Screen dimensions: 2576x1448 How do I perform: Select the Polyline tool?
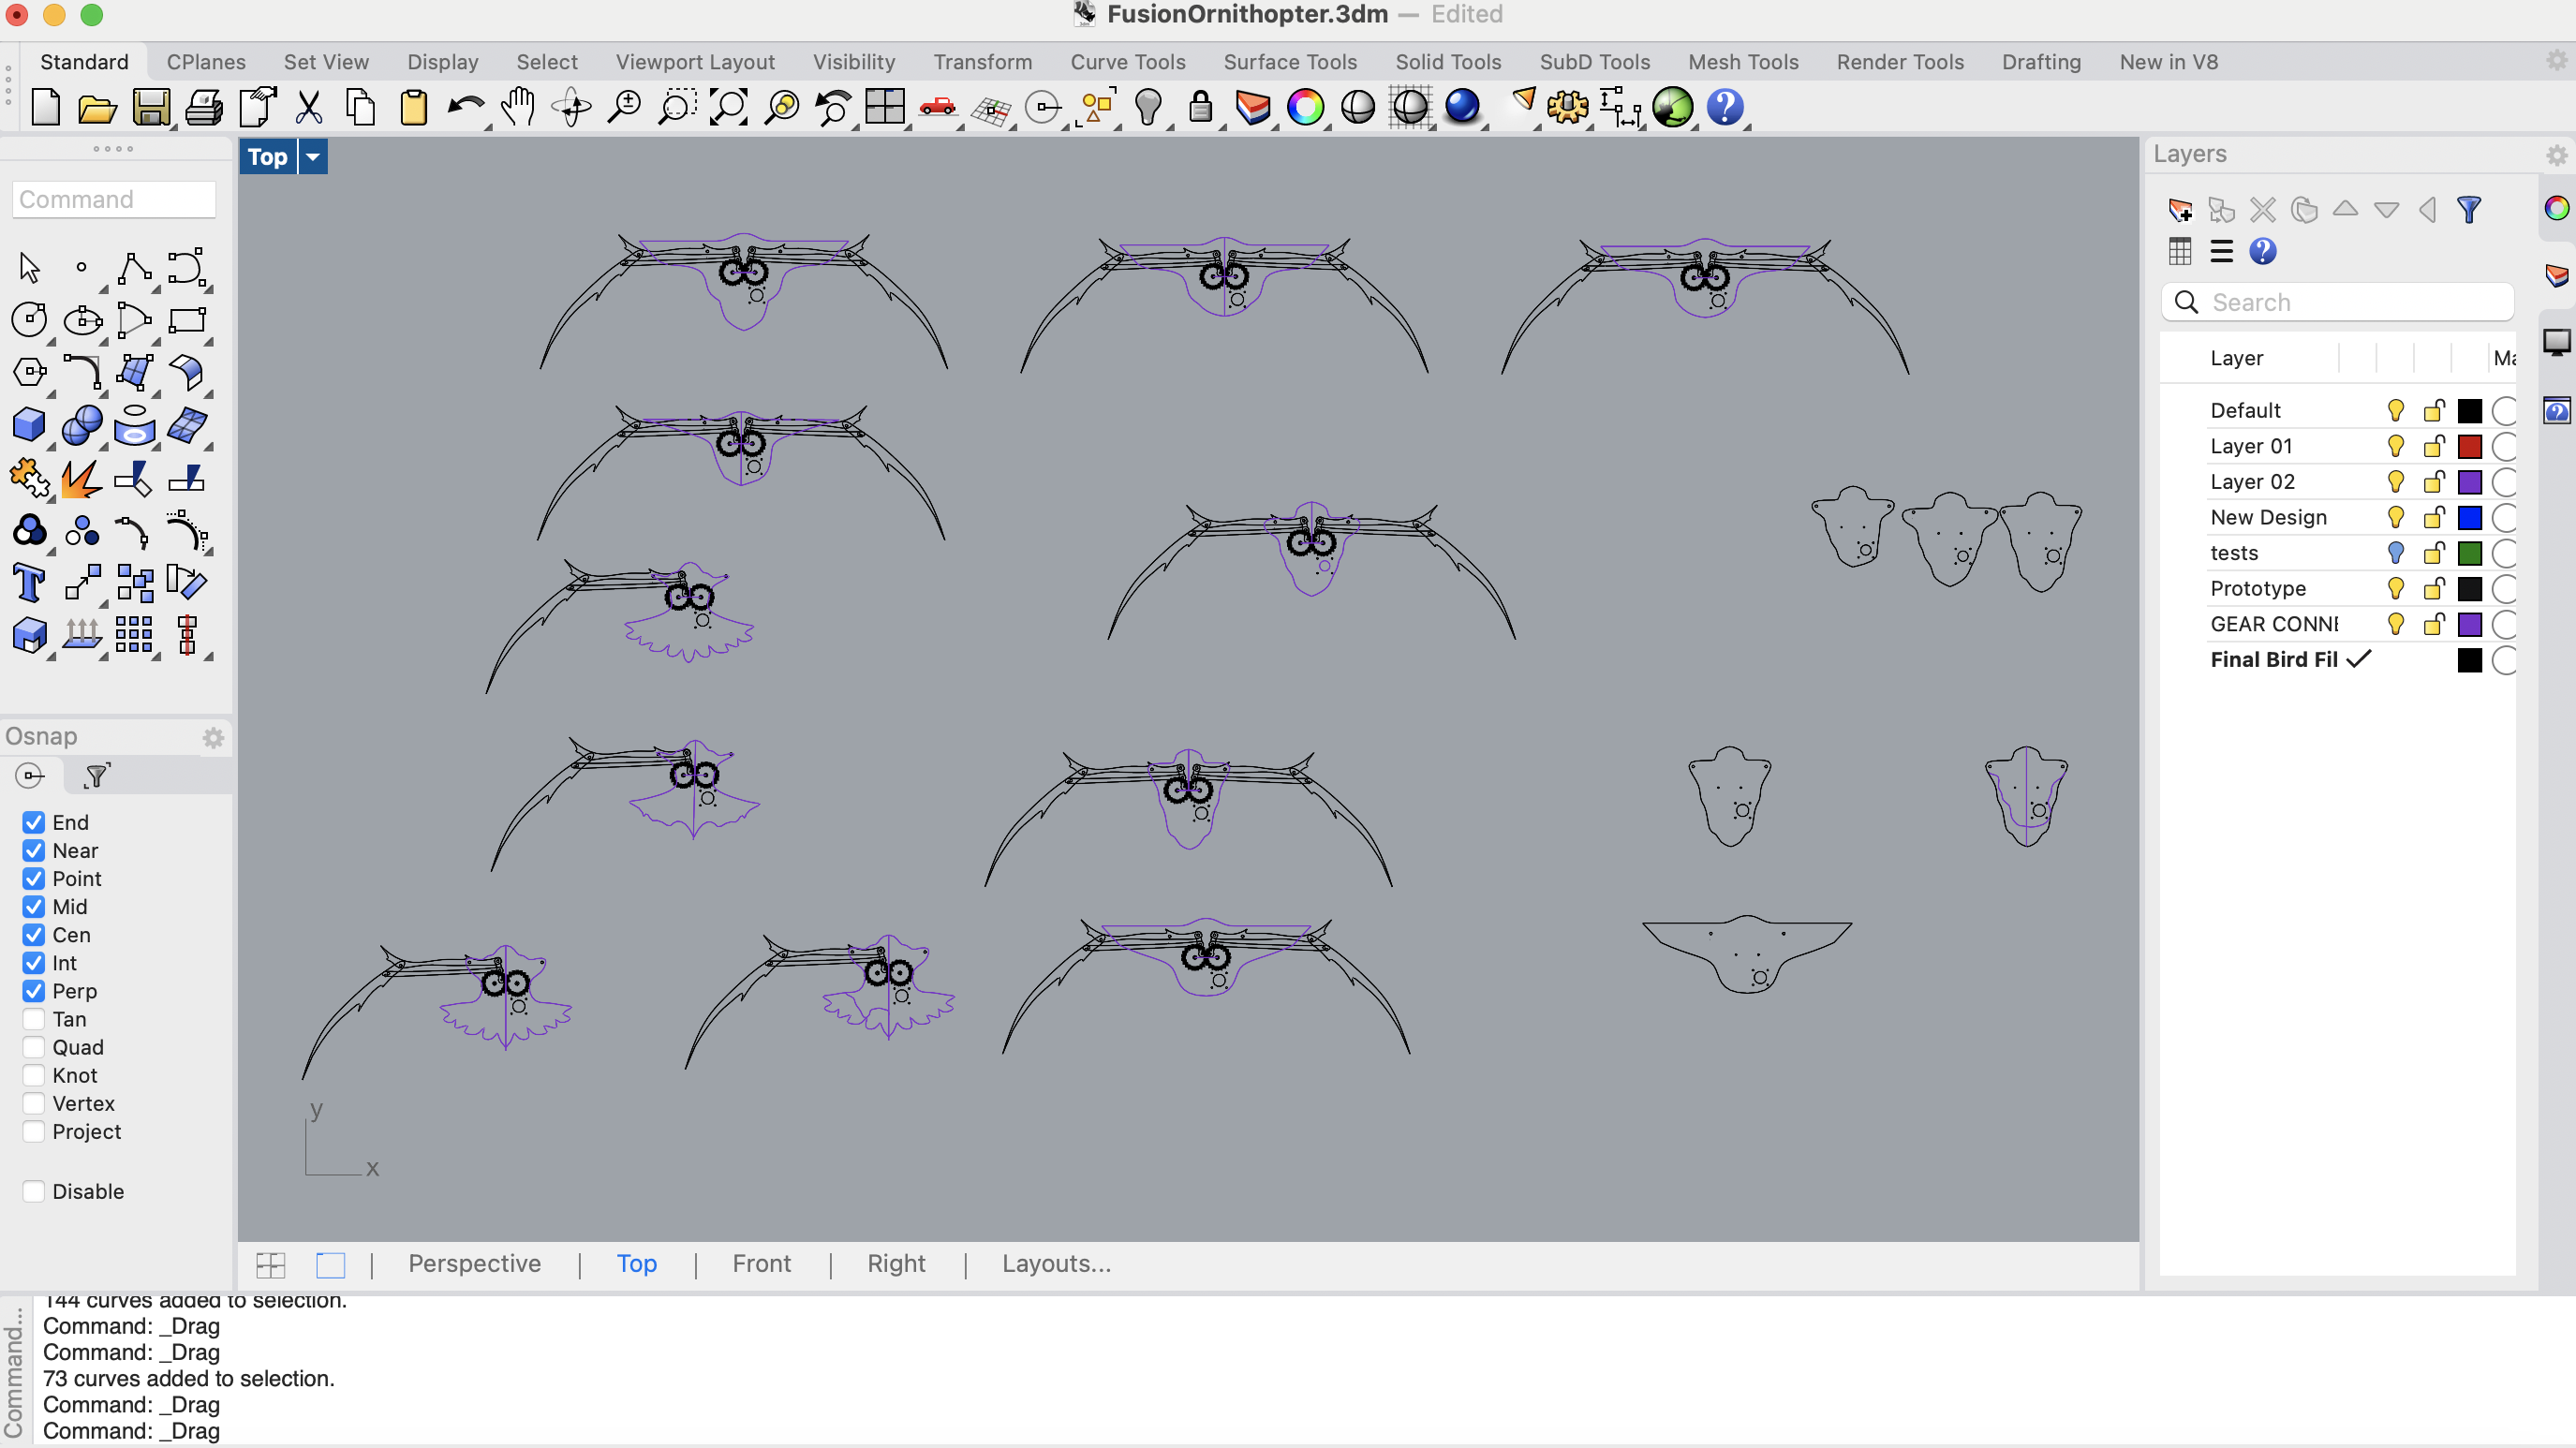click(x=134, y=268)
